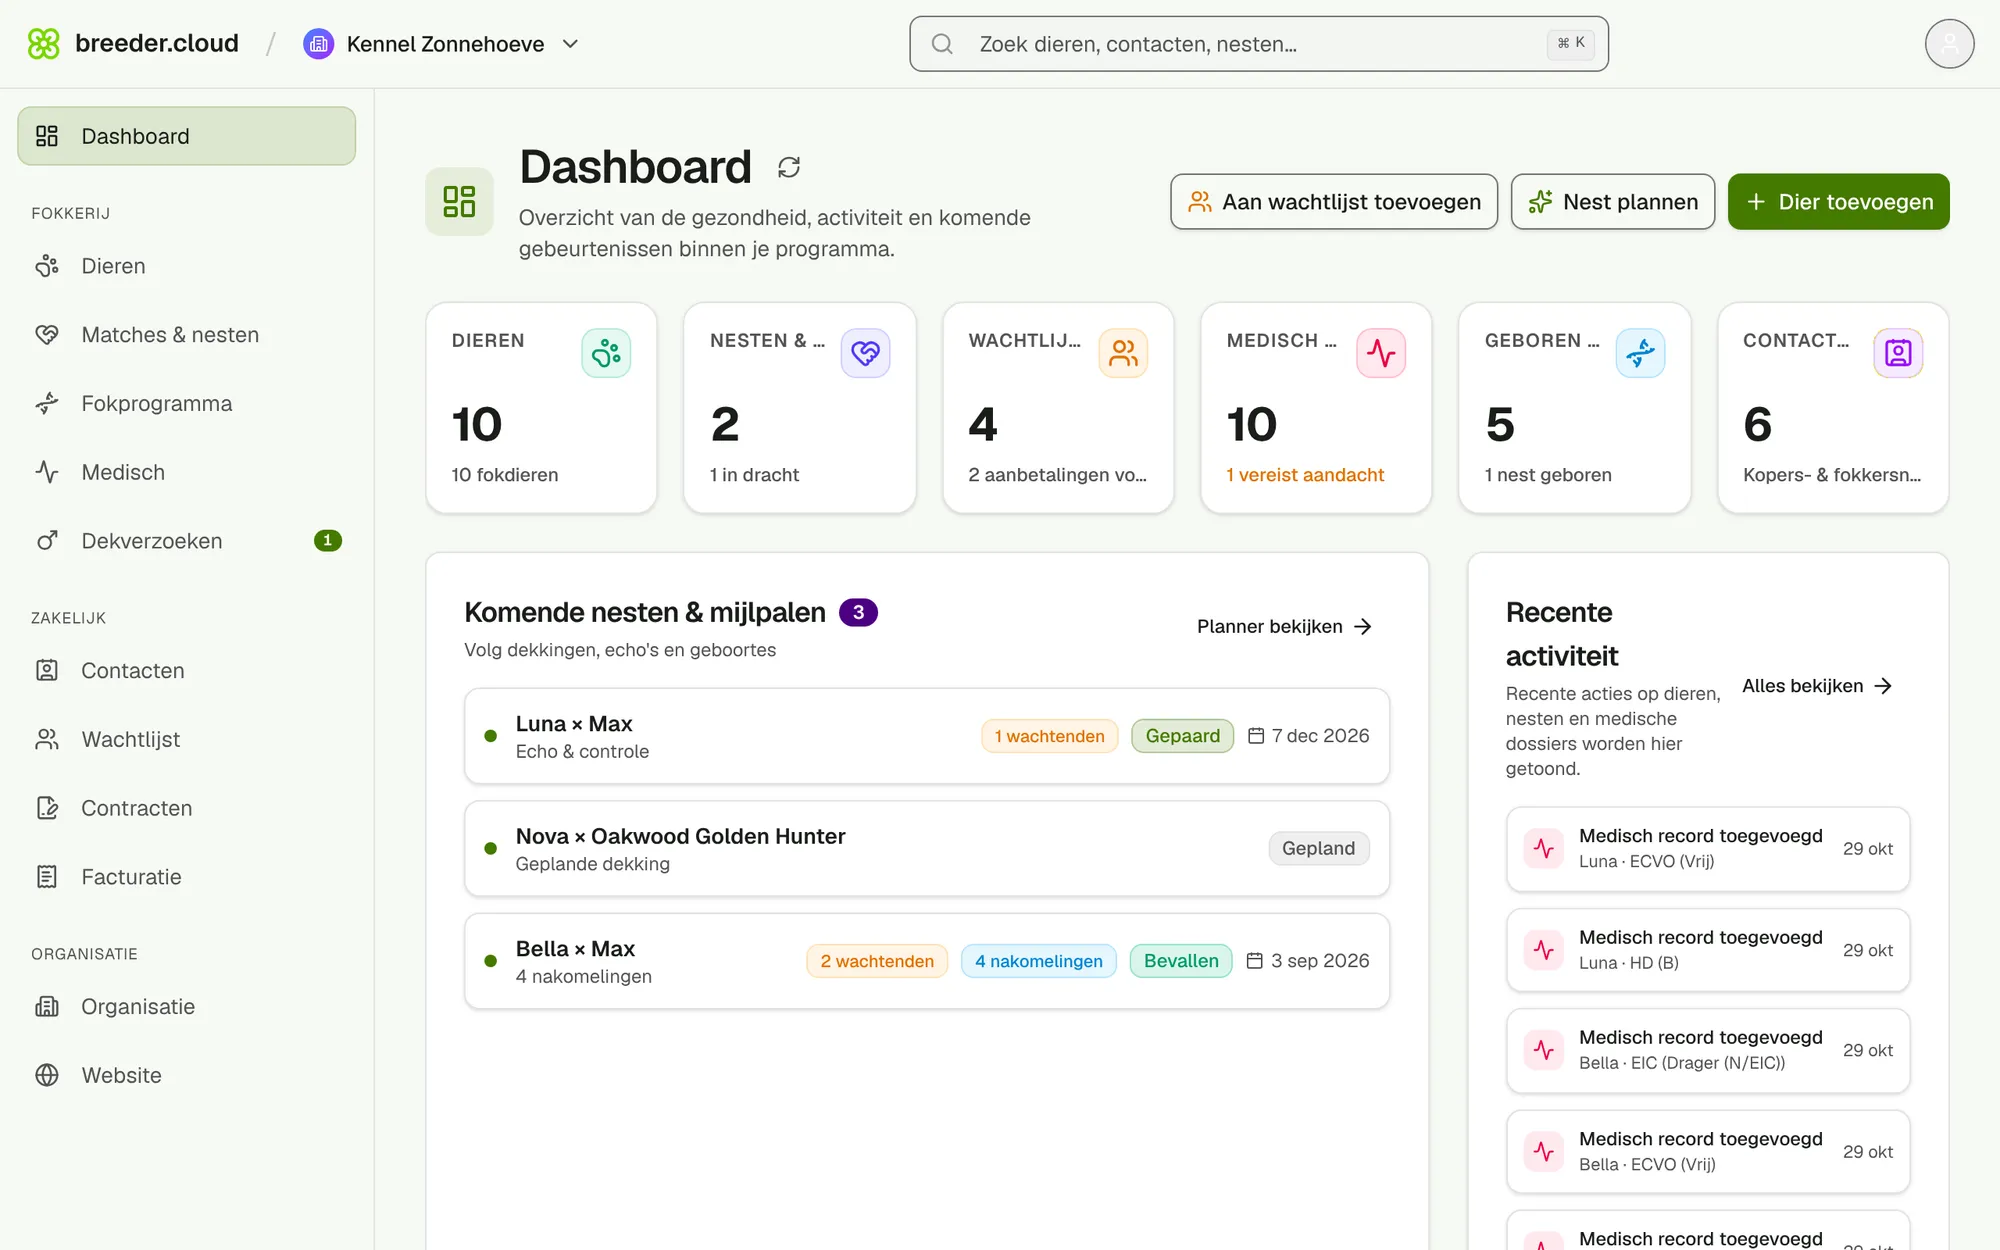Click the Dekverzoeken badge showing 1
This screenshot has height=1250, width=2000.
[328, 541]
